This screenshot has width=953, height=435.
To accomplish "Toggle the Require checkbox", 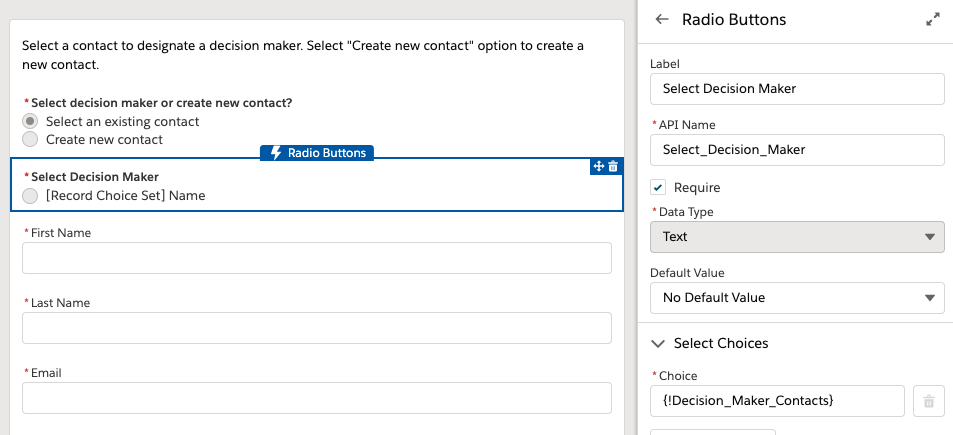I will [x=658, y=187].
